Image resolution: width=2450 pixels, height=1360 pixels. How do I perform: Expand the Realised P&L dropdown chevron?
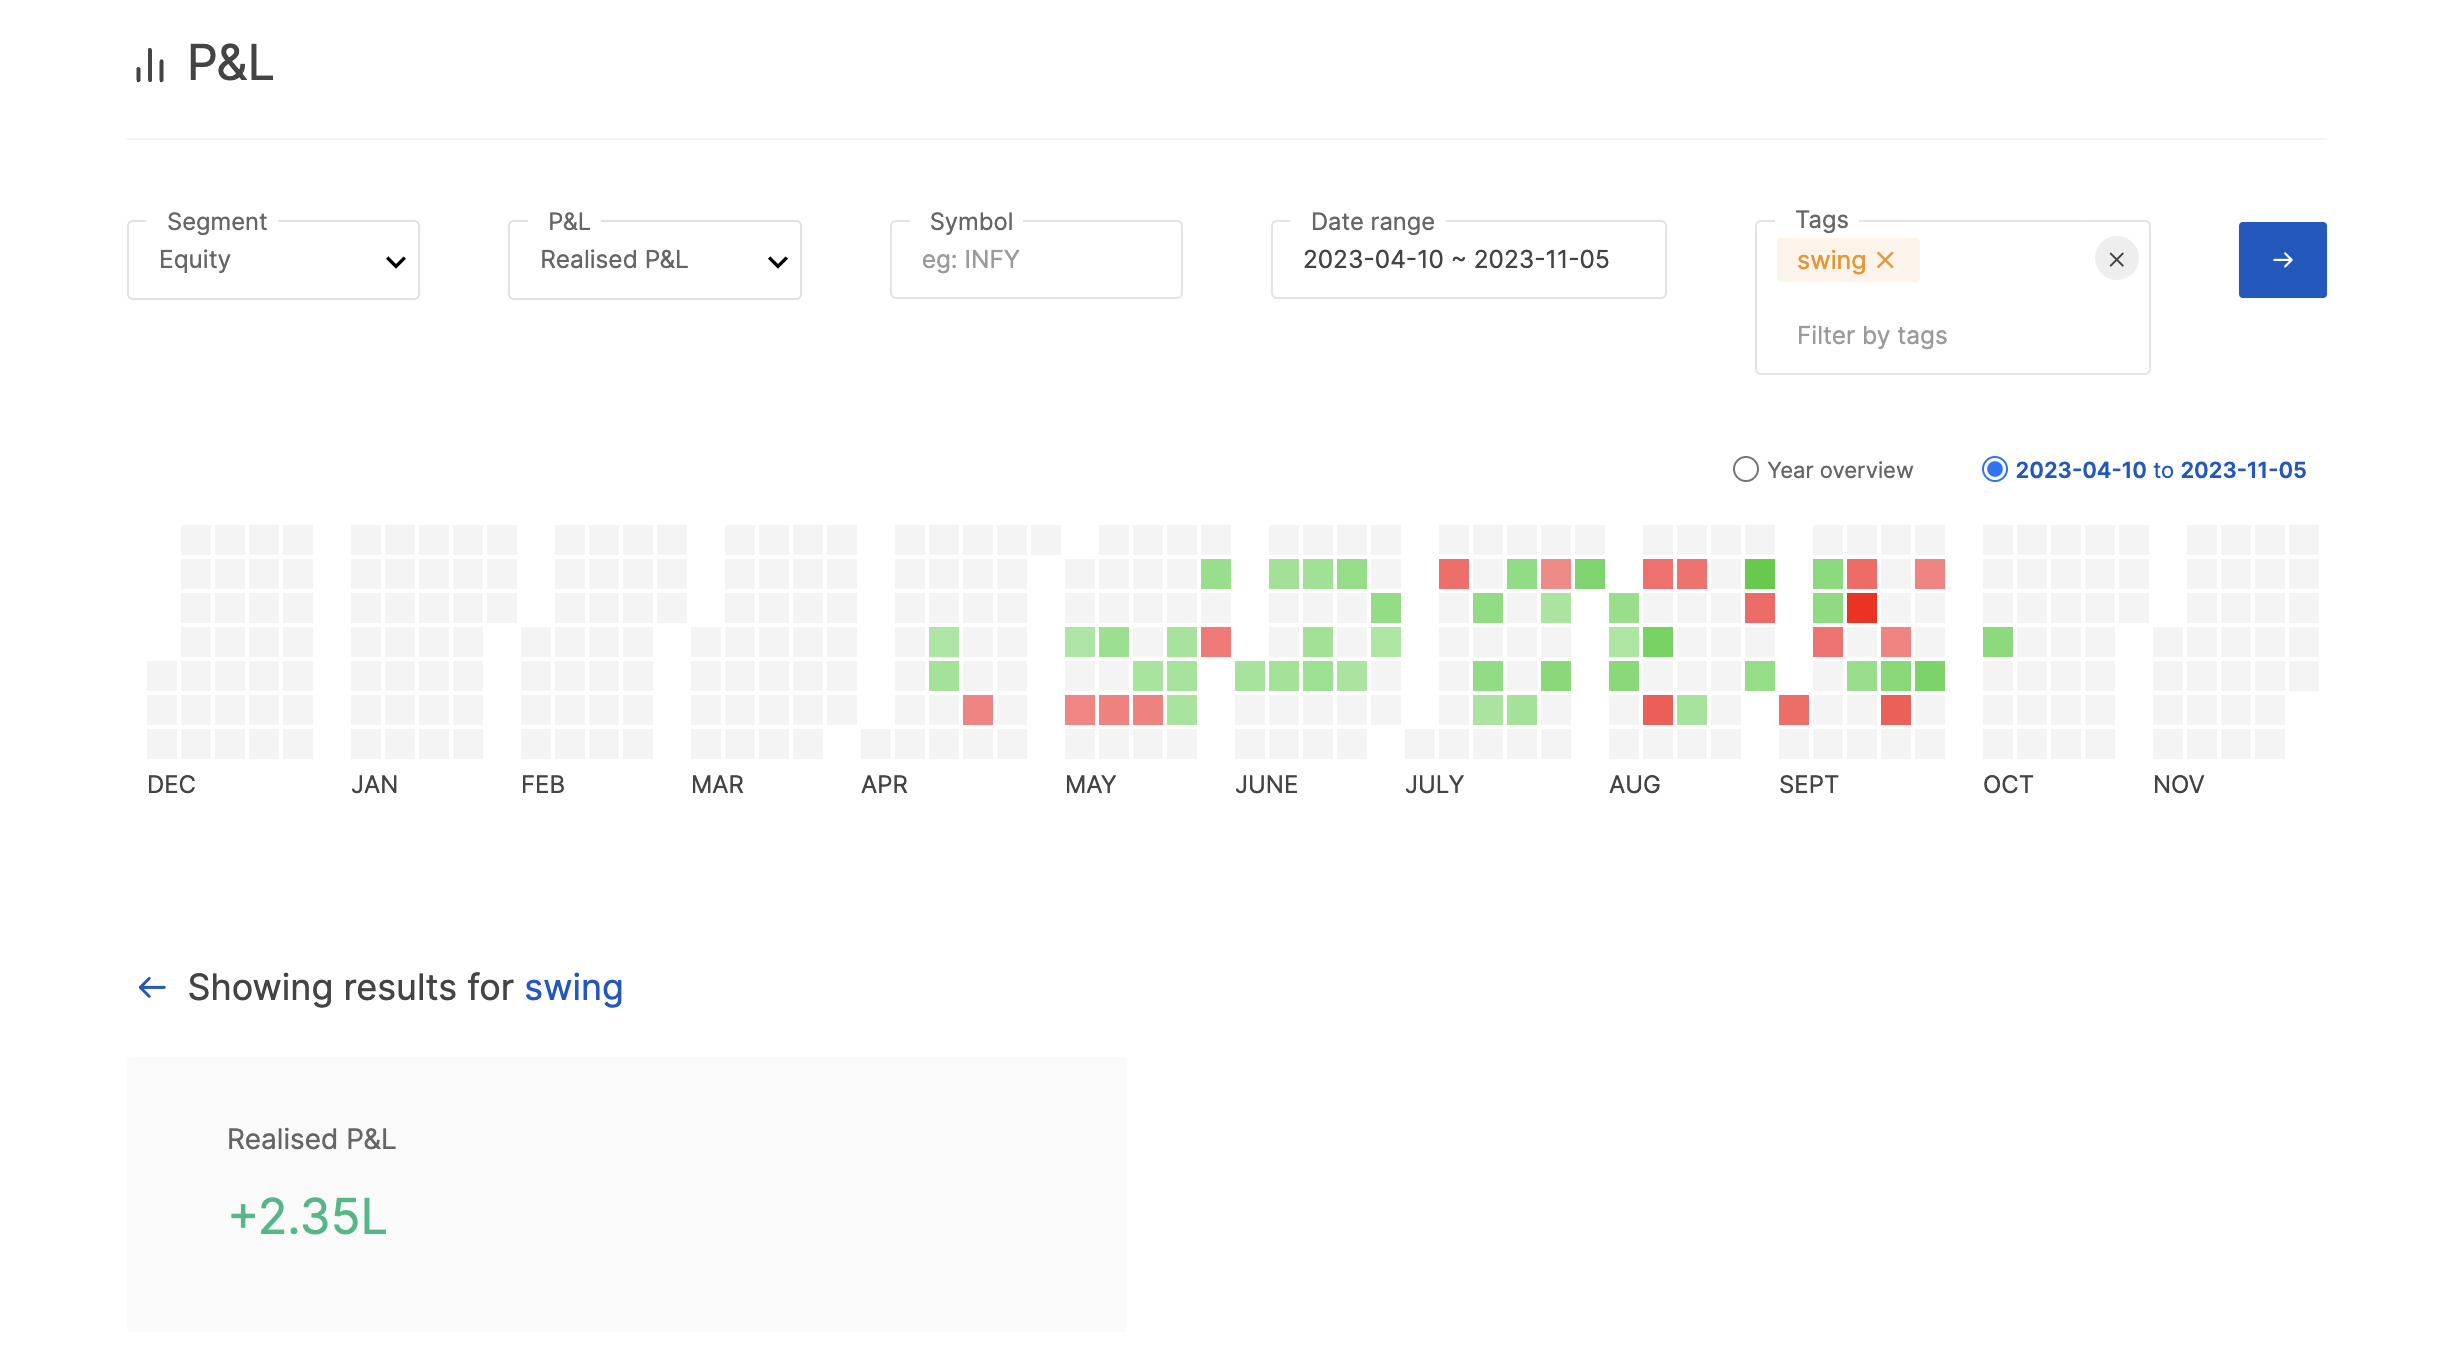[x=777, y=262]
